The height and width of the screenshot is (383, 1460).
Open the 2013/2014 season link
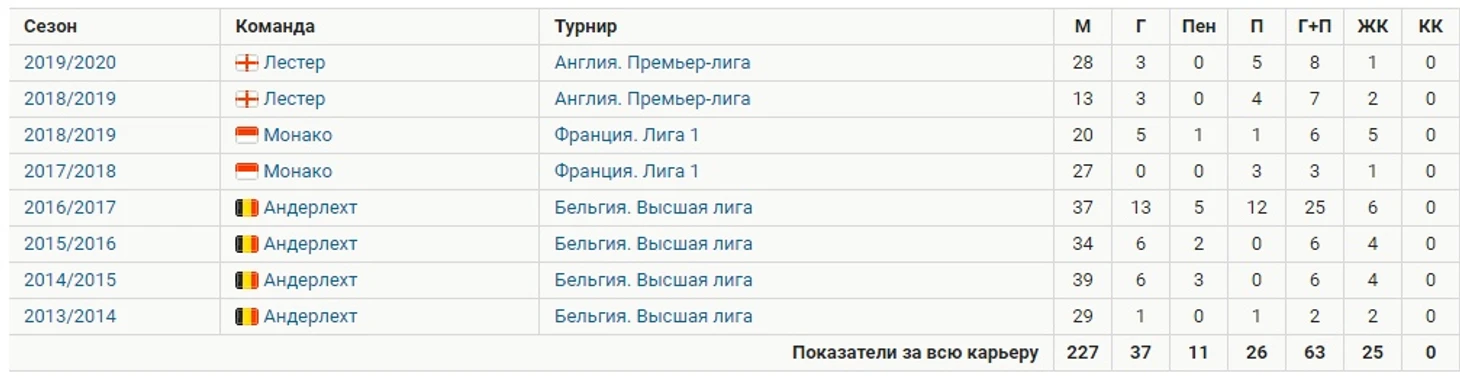pos(70,316)
